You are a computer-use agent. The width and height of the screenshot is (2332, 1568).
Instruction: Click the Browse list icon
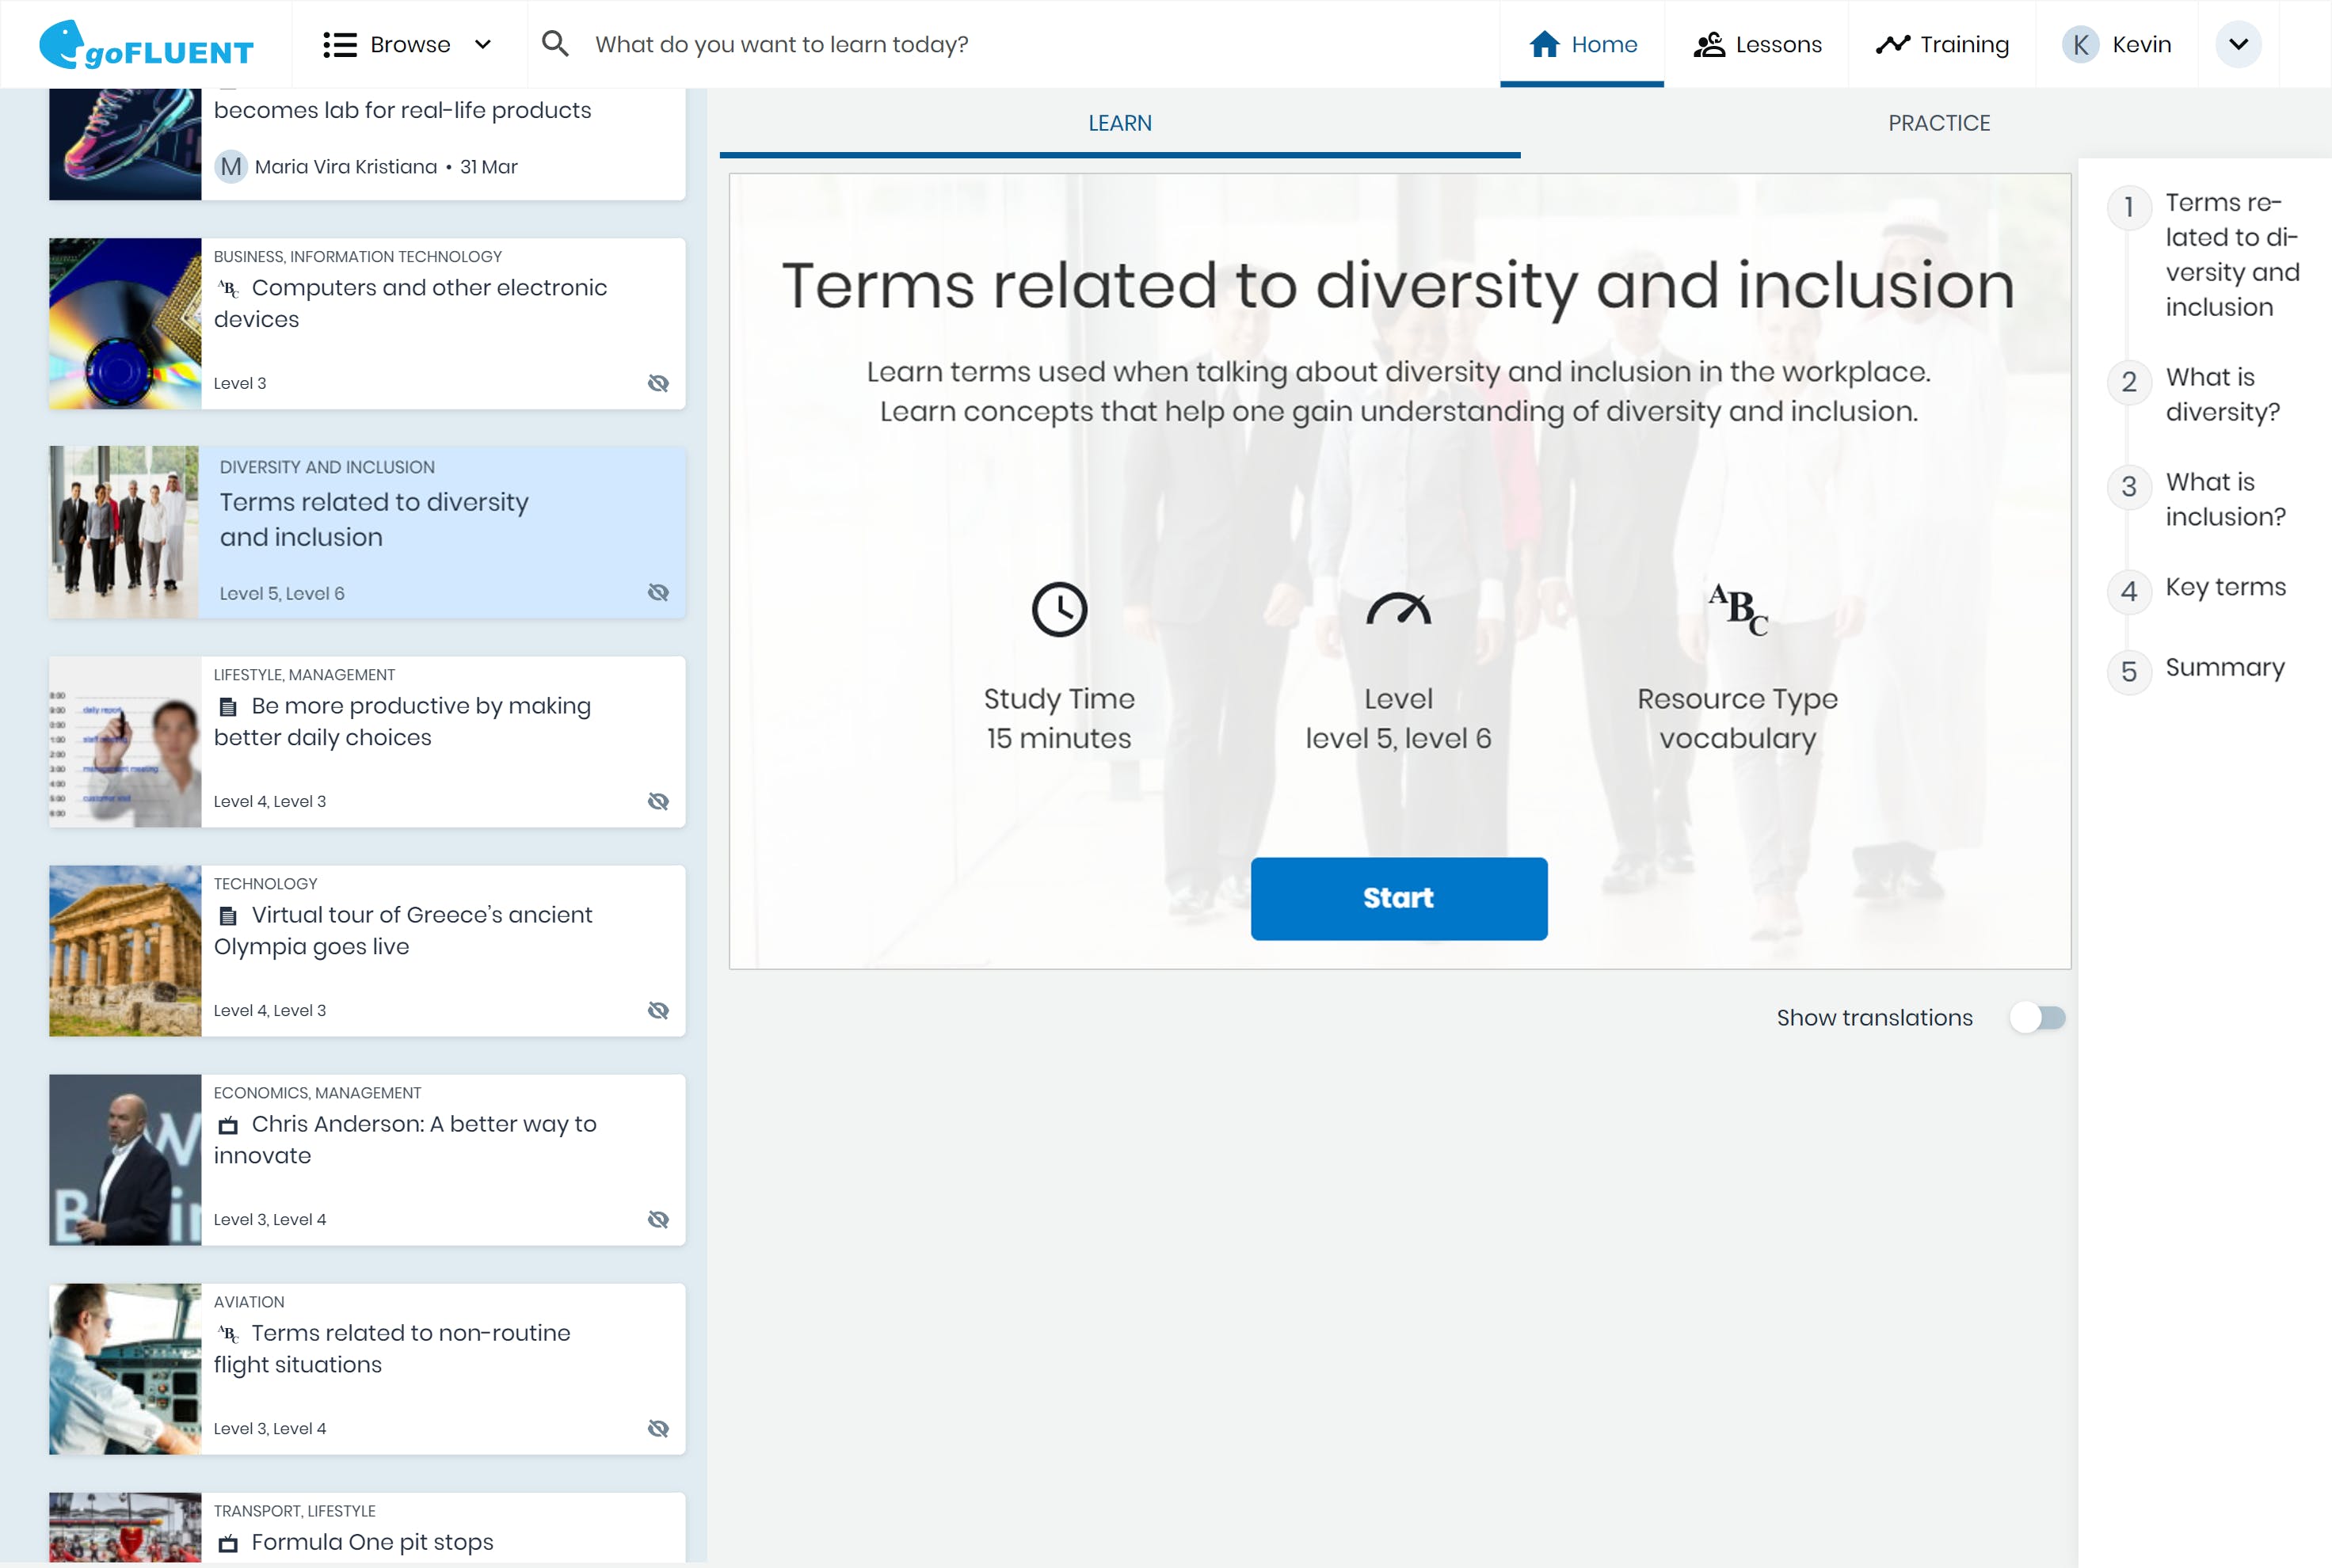(340, 45)
